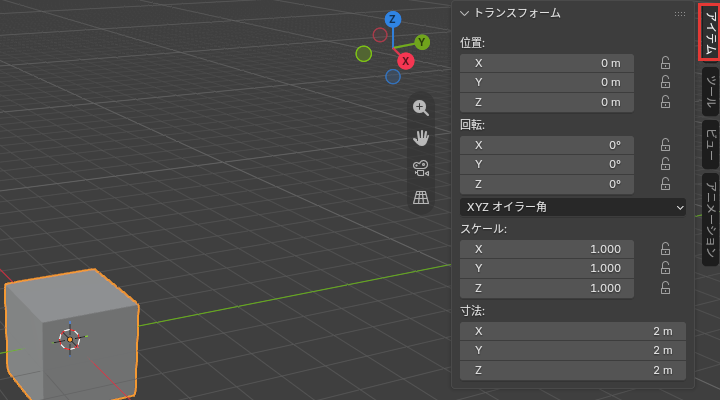Click the dimensions Y field showing 2 m
The width and height of the screenshot is (720, 400).
tap(573, 350)
